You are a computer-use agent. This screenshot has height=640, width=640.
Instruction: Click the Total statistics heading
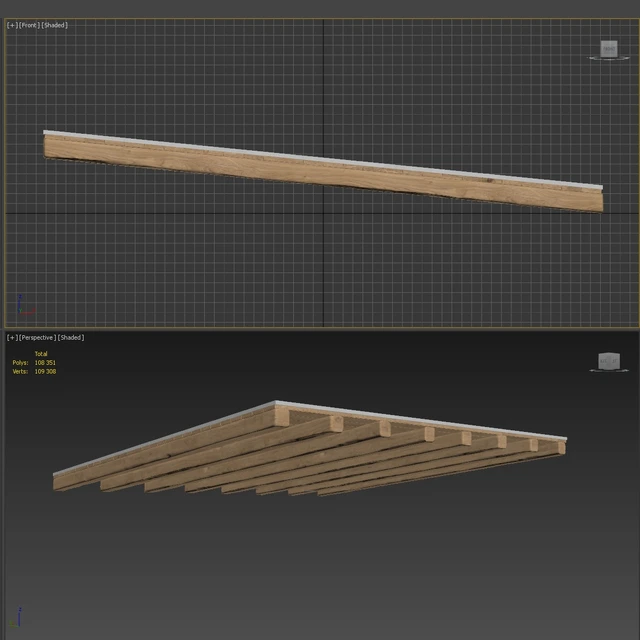41,353
